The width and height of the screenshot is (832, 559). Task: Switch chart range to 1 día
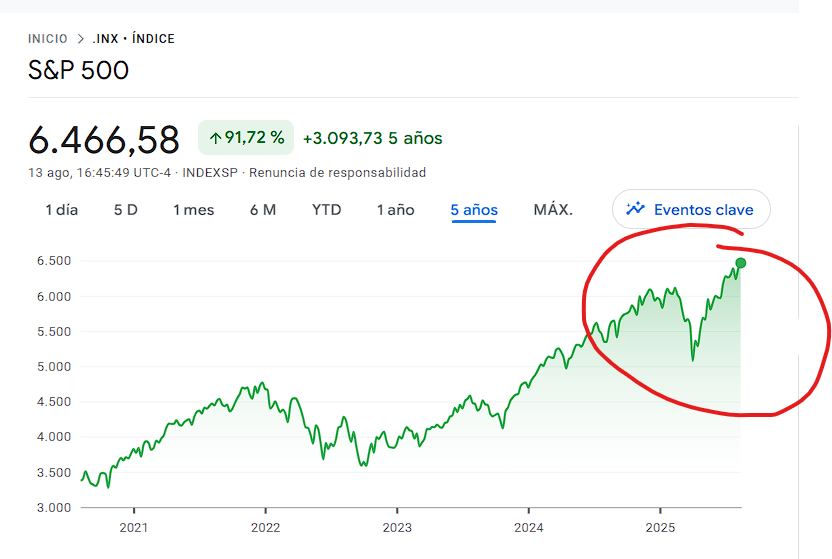(x=61, y=210)
